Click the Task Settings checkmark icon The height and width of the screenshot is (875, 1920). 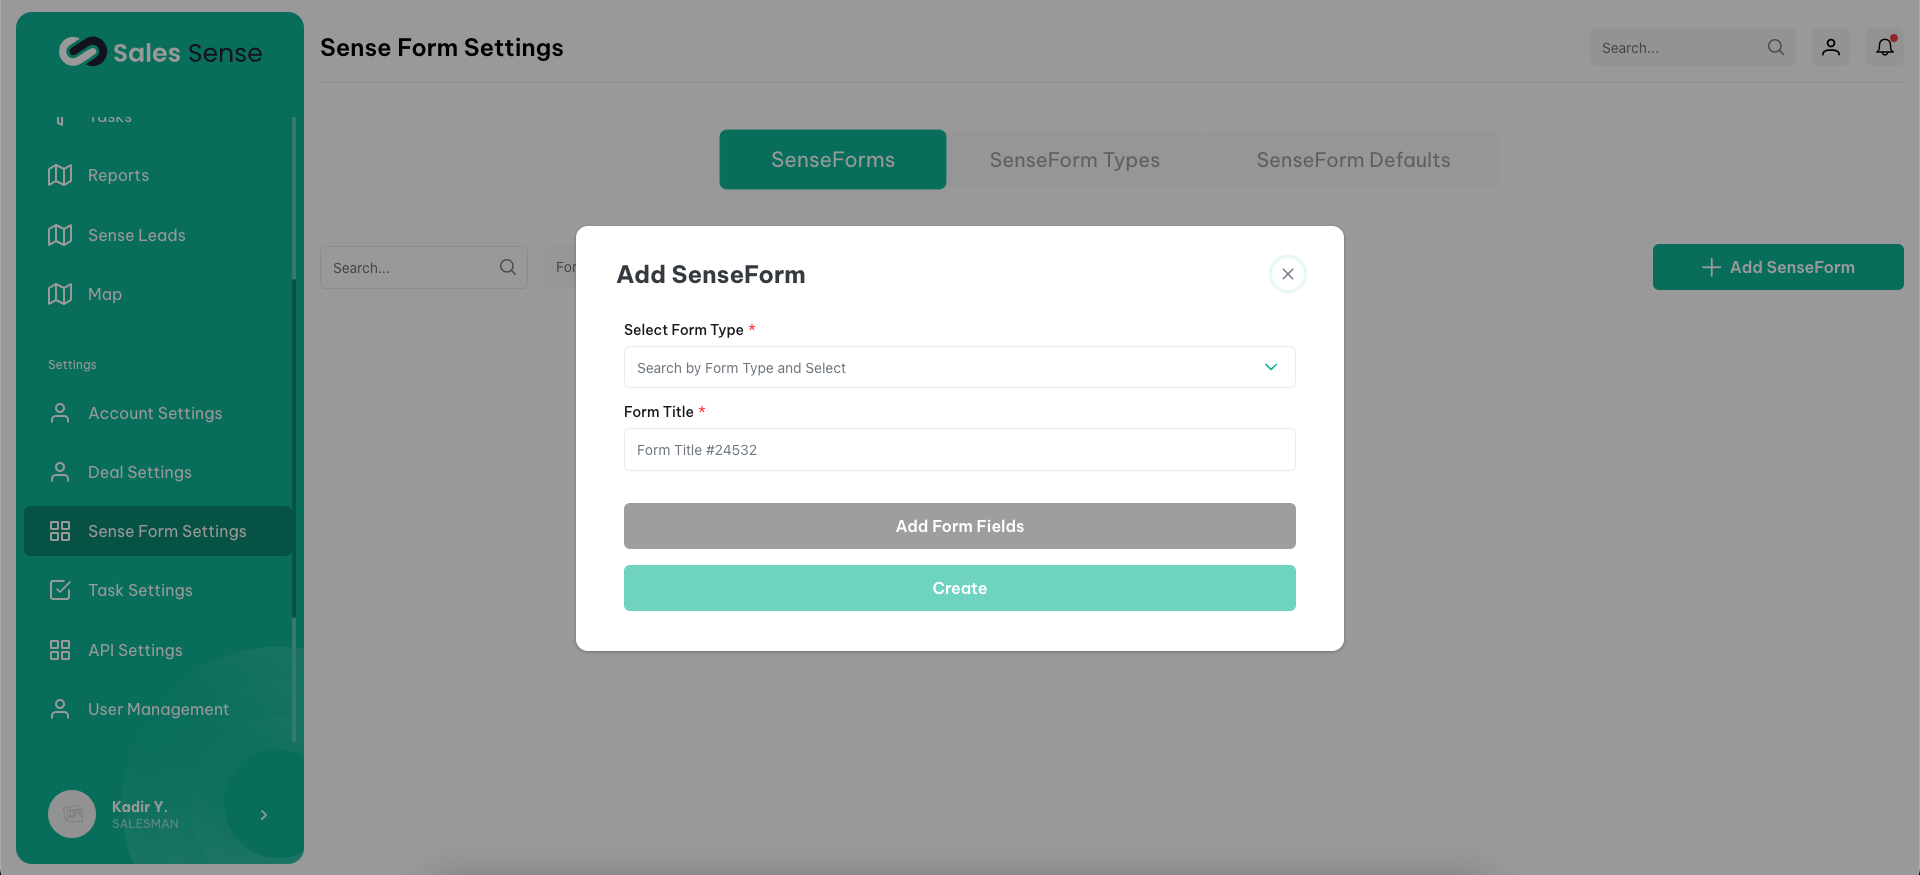point(60,590)
